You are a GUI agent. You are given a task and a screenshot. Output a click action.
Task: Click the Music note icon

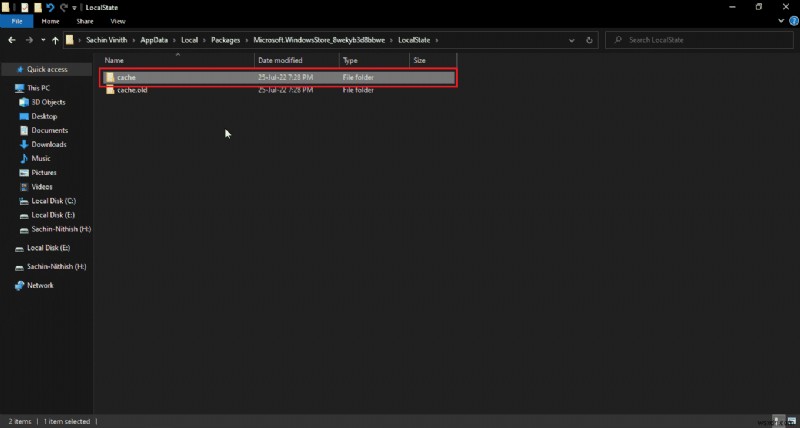[23, 159]
